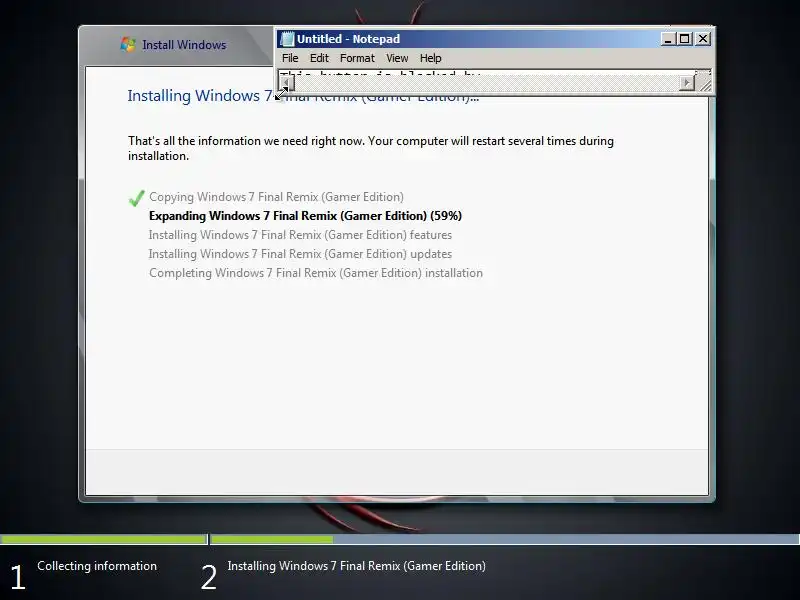800x600 pixels.
Task: Click the Install Windows title text
Action: point(184,45)
